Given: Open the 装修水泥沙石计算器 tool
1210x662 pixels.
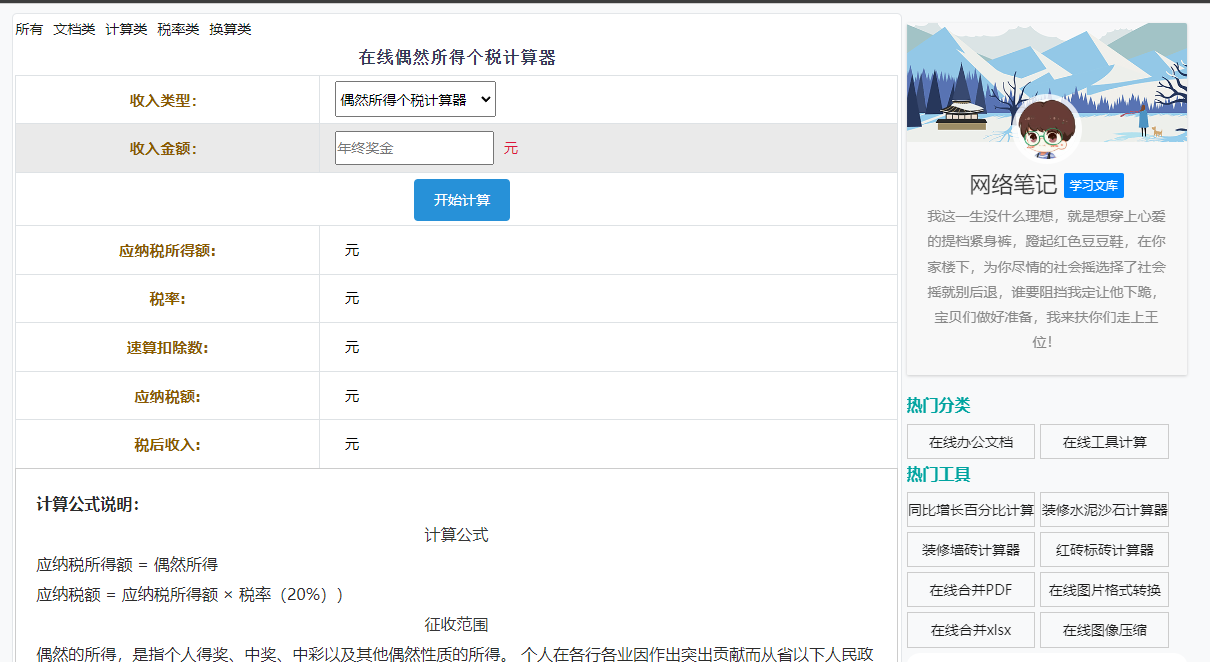Looking at the screenshot, I should point(1104,510).
